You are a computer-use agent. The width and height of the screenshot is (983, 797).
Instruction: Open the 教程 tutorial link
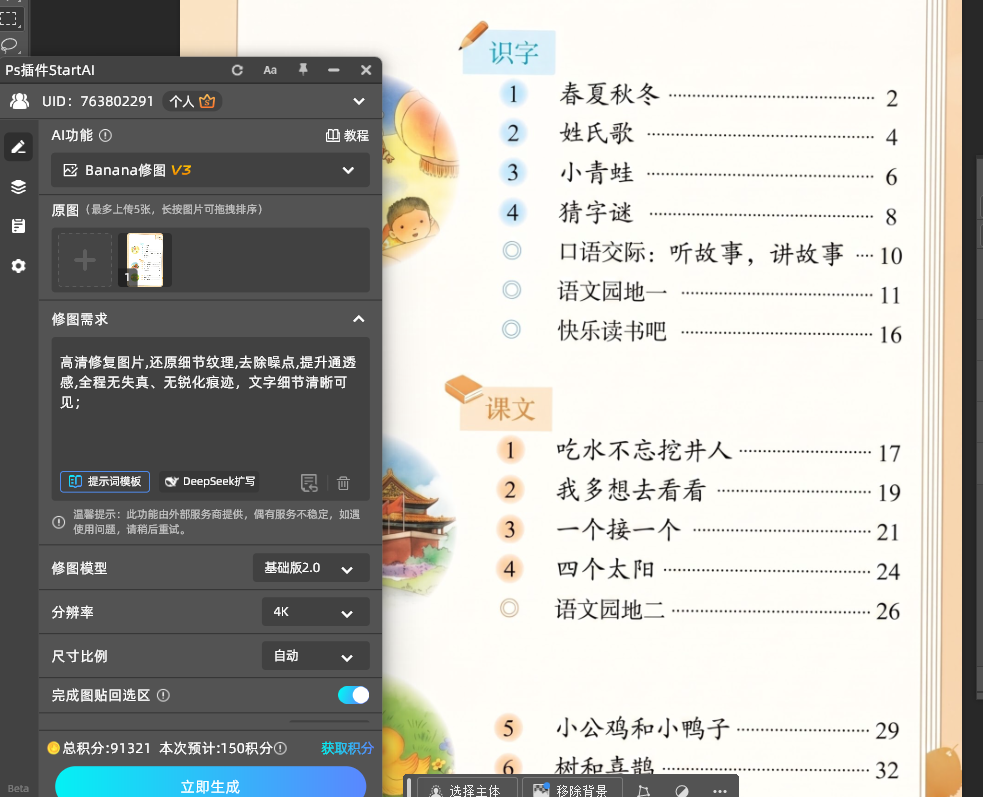point(347,135)
